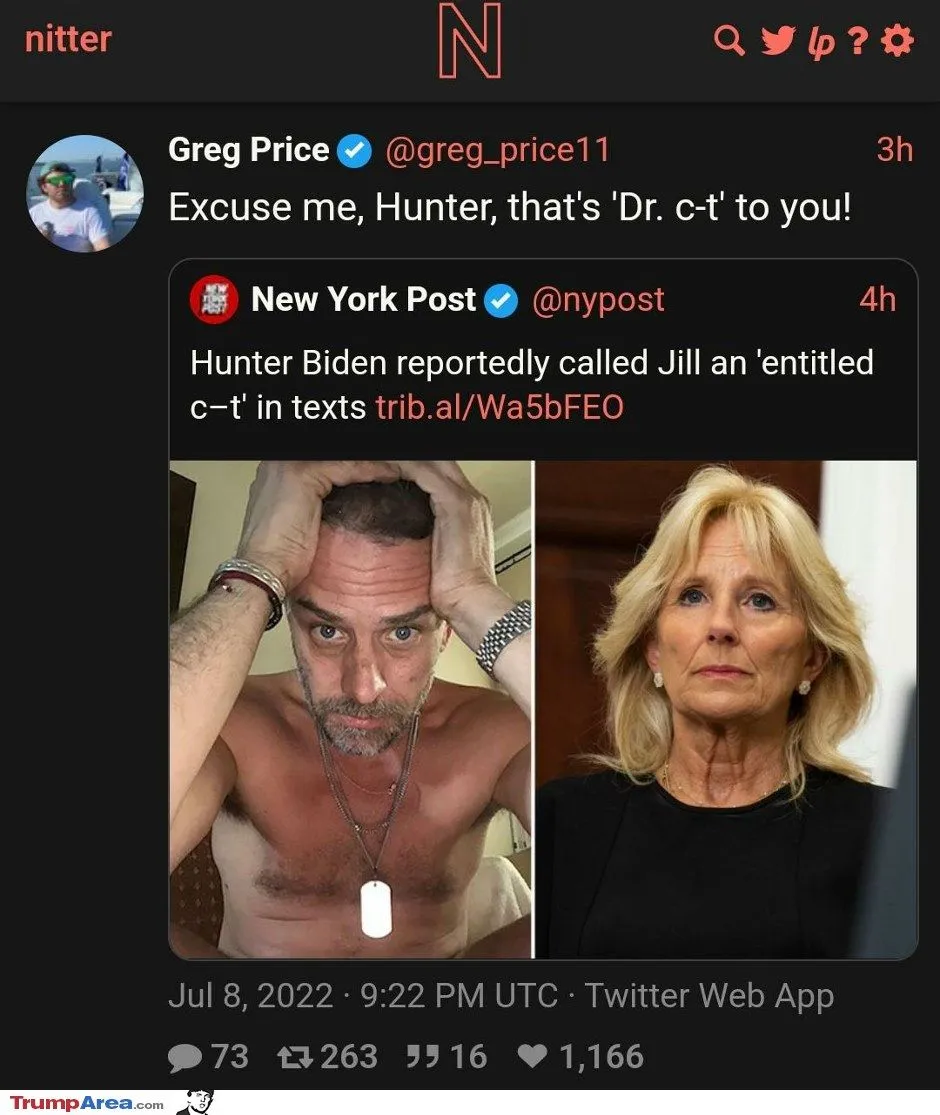Open the Liberapay donate icon
The image size is (940, 1115).
click(820, 43)
